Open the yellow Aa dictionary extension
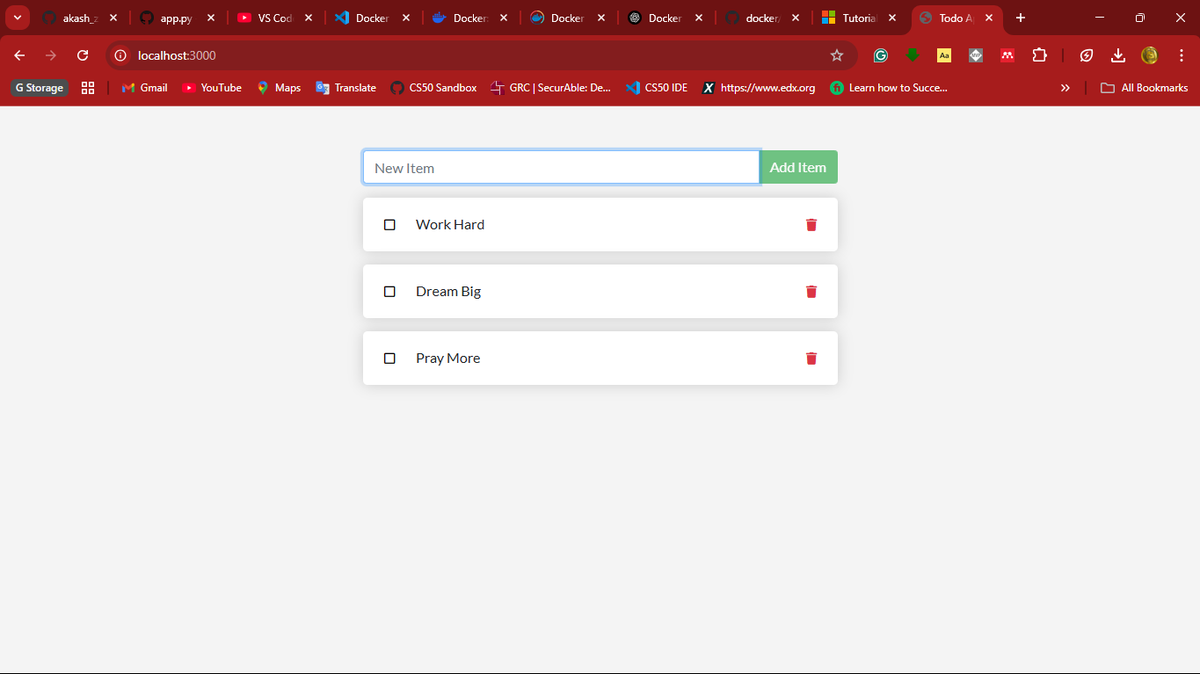The image size is (1200, 674). (x=944, y=55)
